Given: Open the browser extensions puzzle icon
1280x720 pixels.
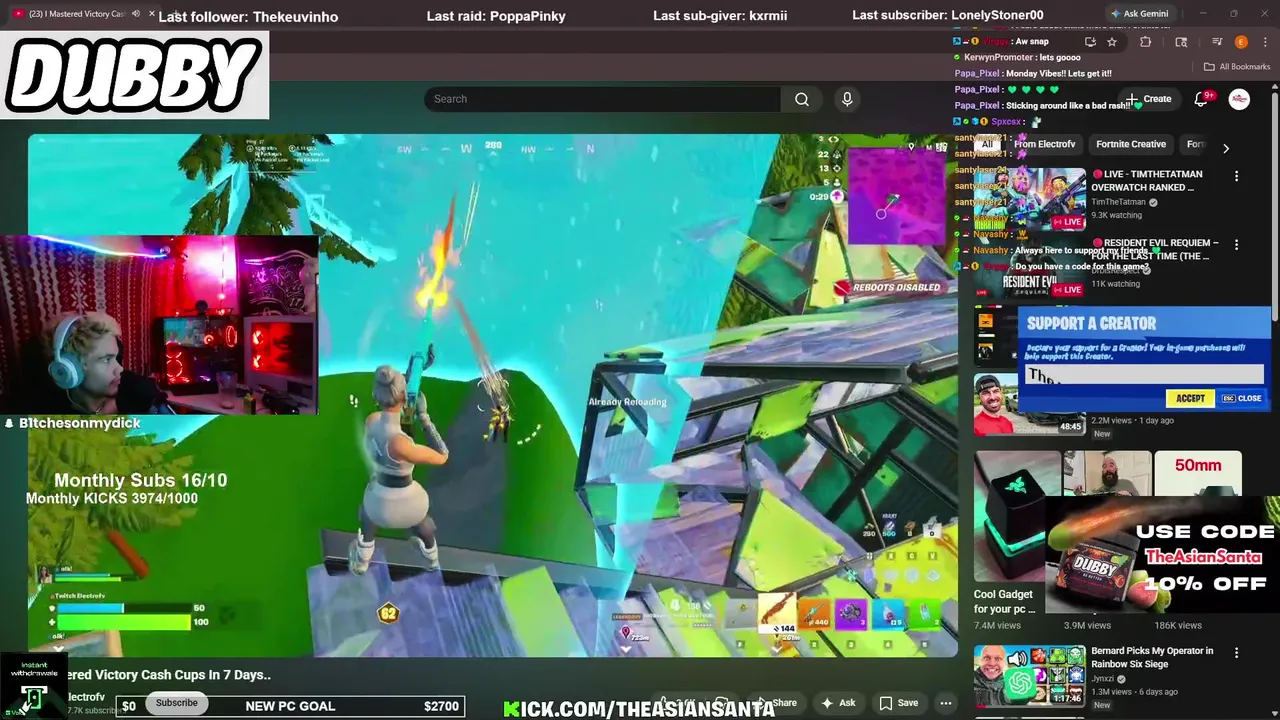Looking at the screenshot, I should 1146,42.
